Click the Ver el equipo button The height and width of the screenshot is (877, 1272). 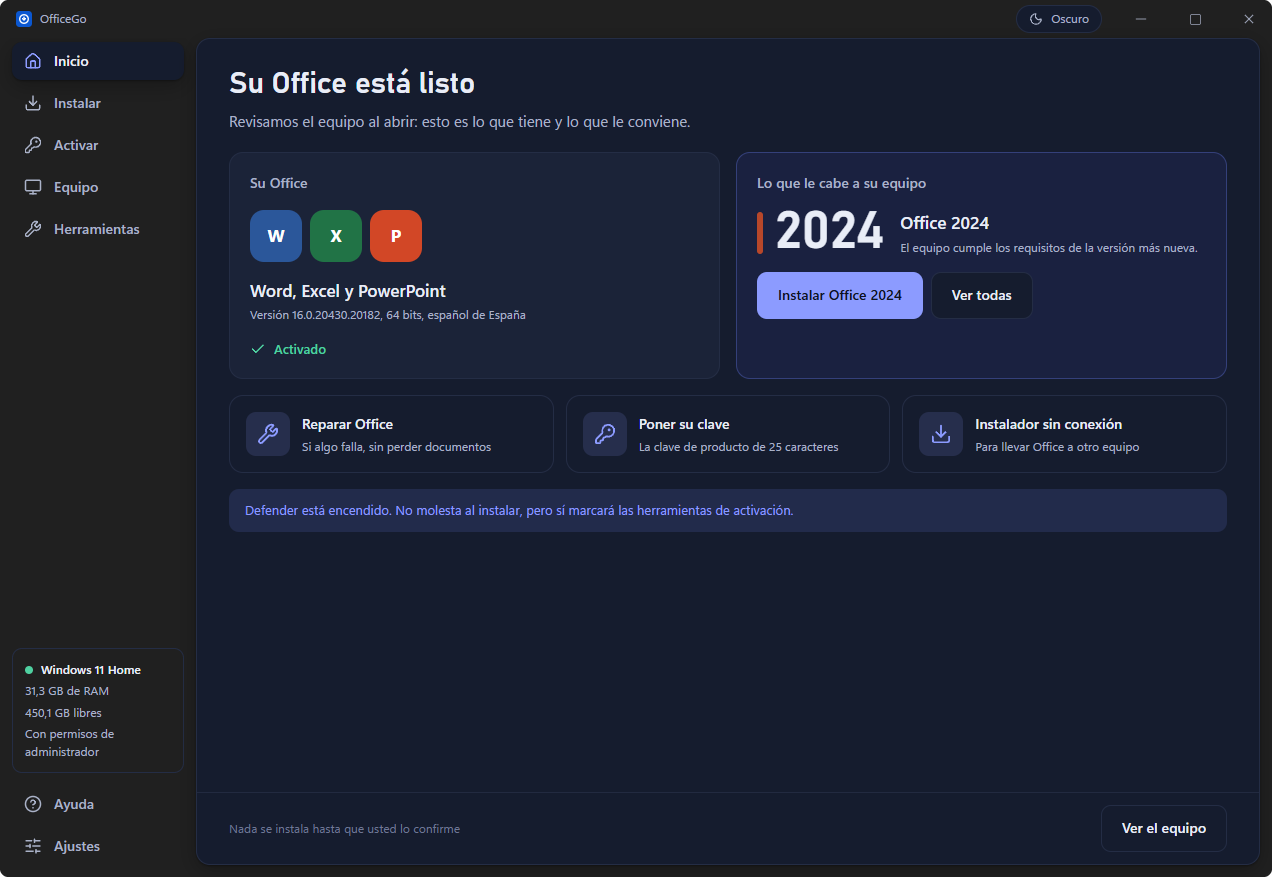(1164, 828)
